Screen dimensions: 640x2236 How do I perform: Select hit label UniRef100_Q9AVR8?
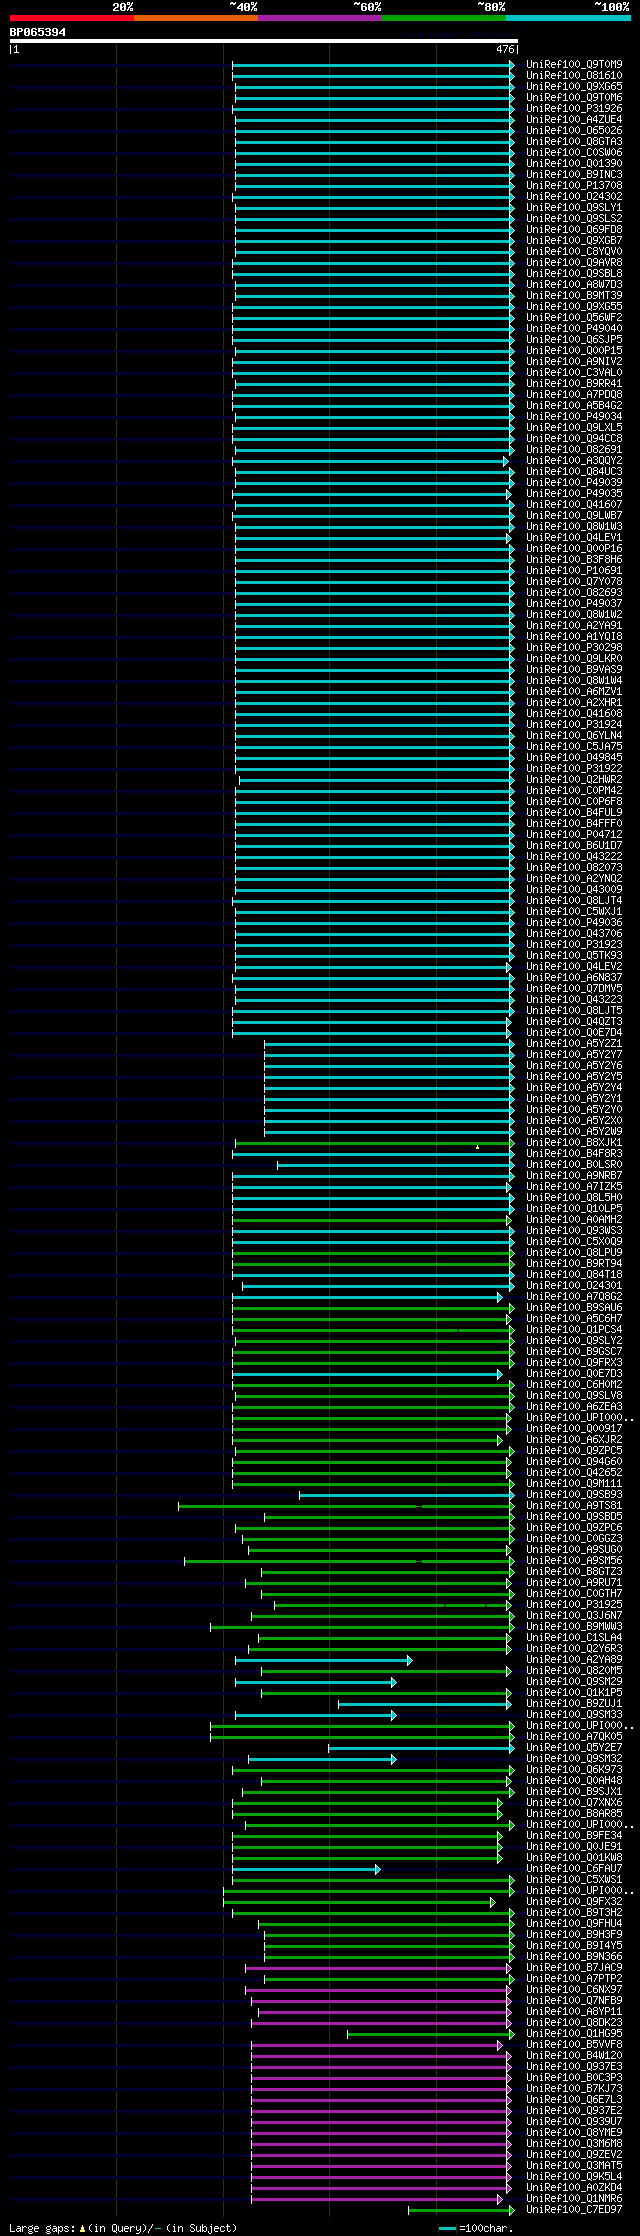point(574,262)
